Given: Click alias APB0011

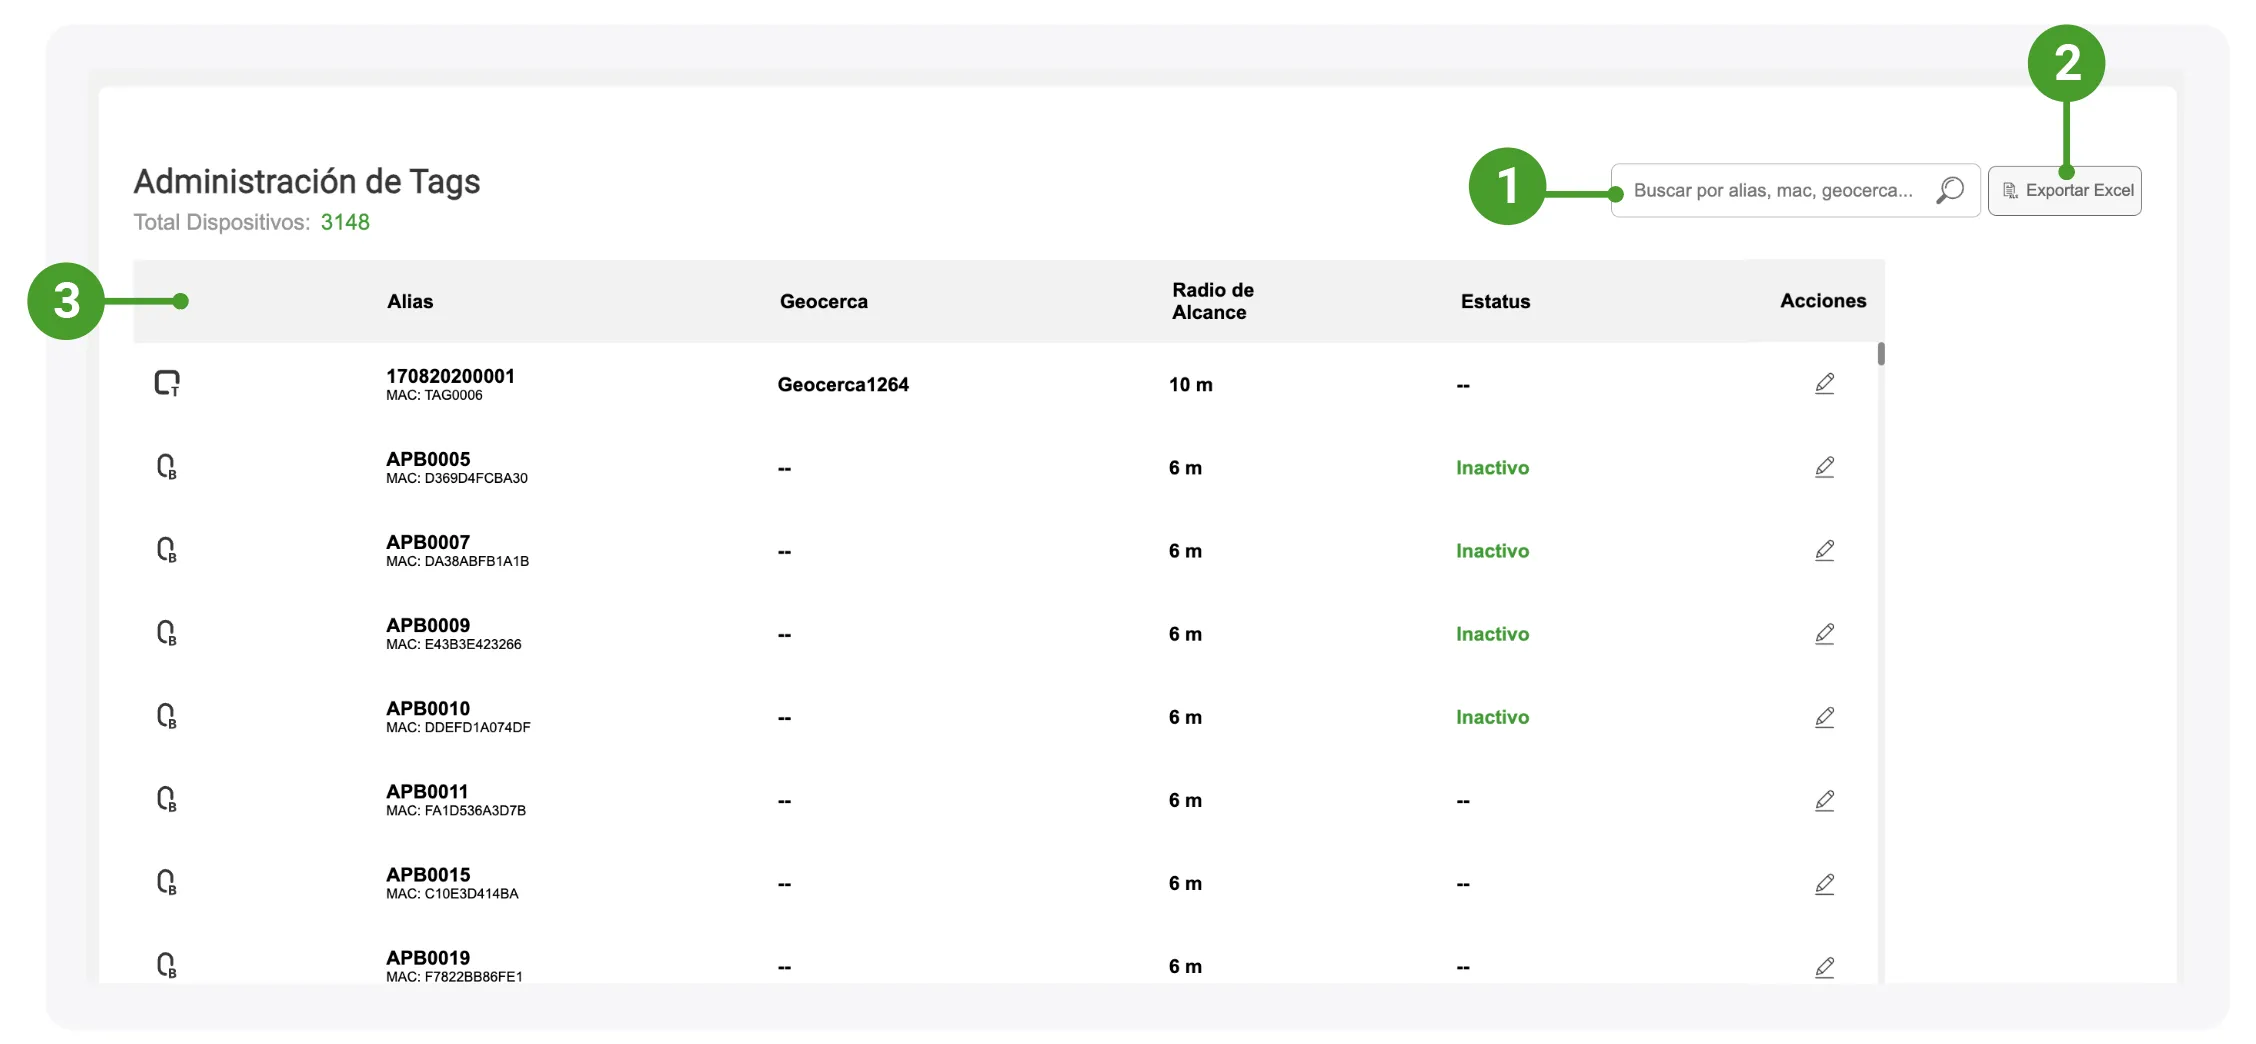Looking at the screenshot, I should [x=427, y=791].
